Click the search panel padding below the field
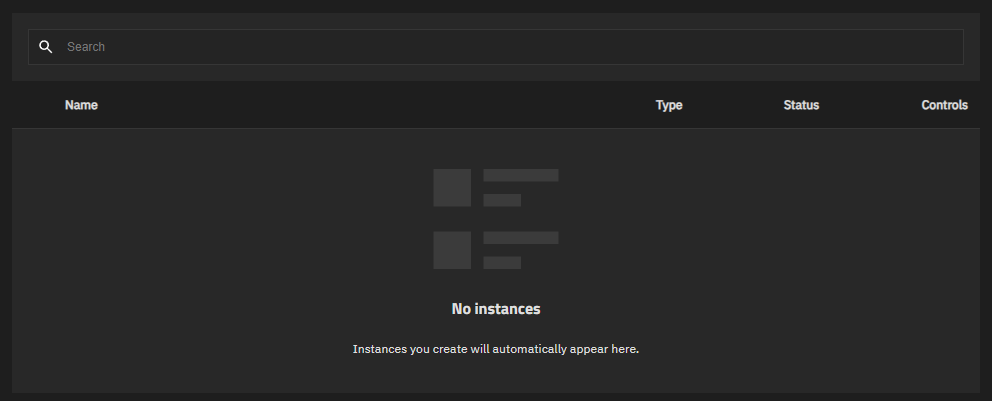This screenshot has height=401, width=992. click(496, 73)
